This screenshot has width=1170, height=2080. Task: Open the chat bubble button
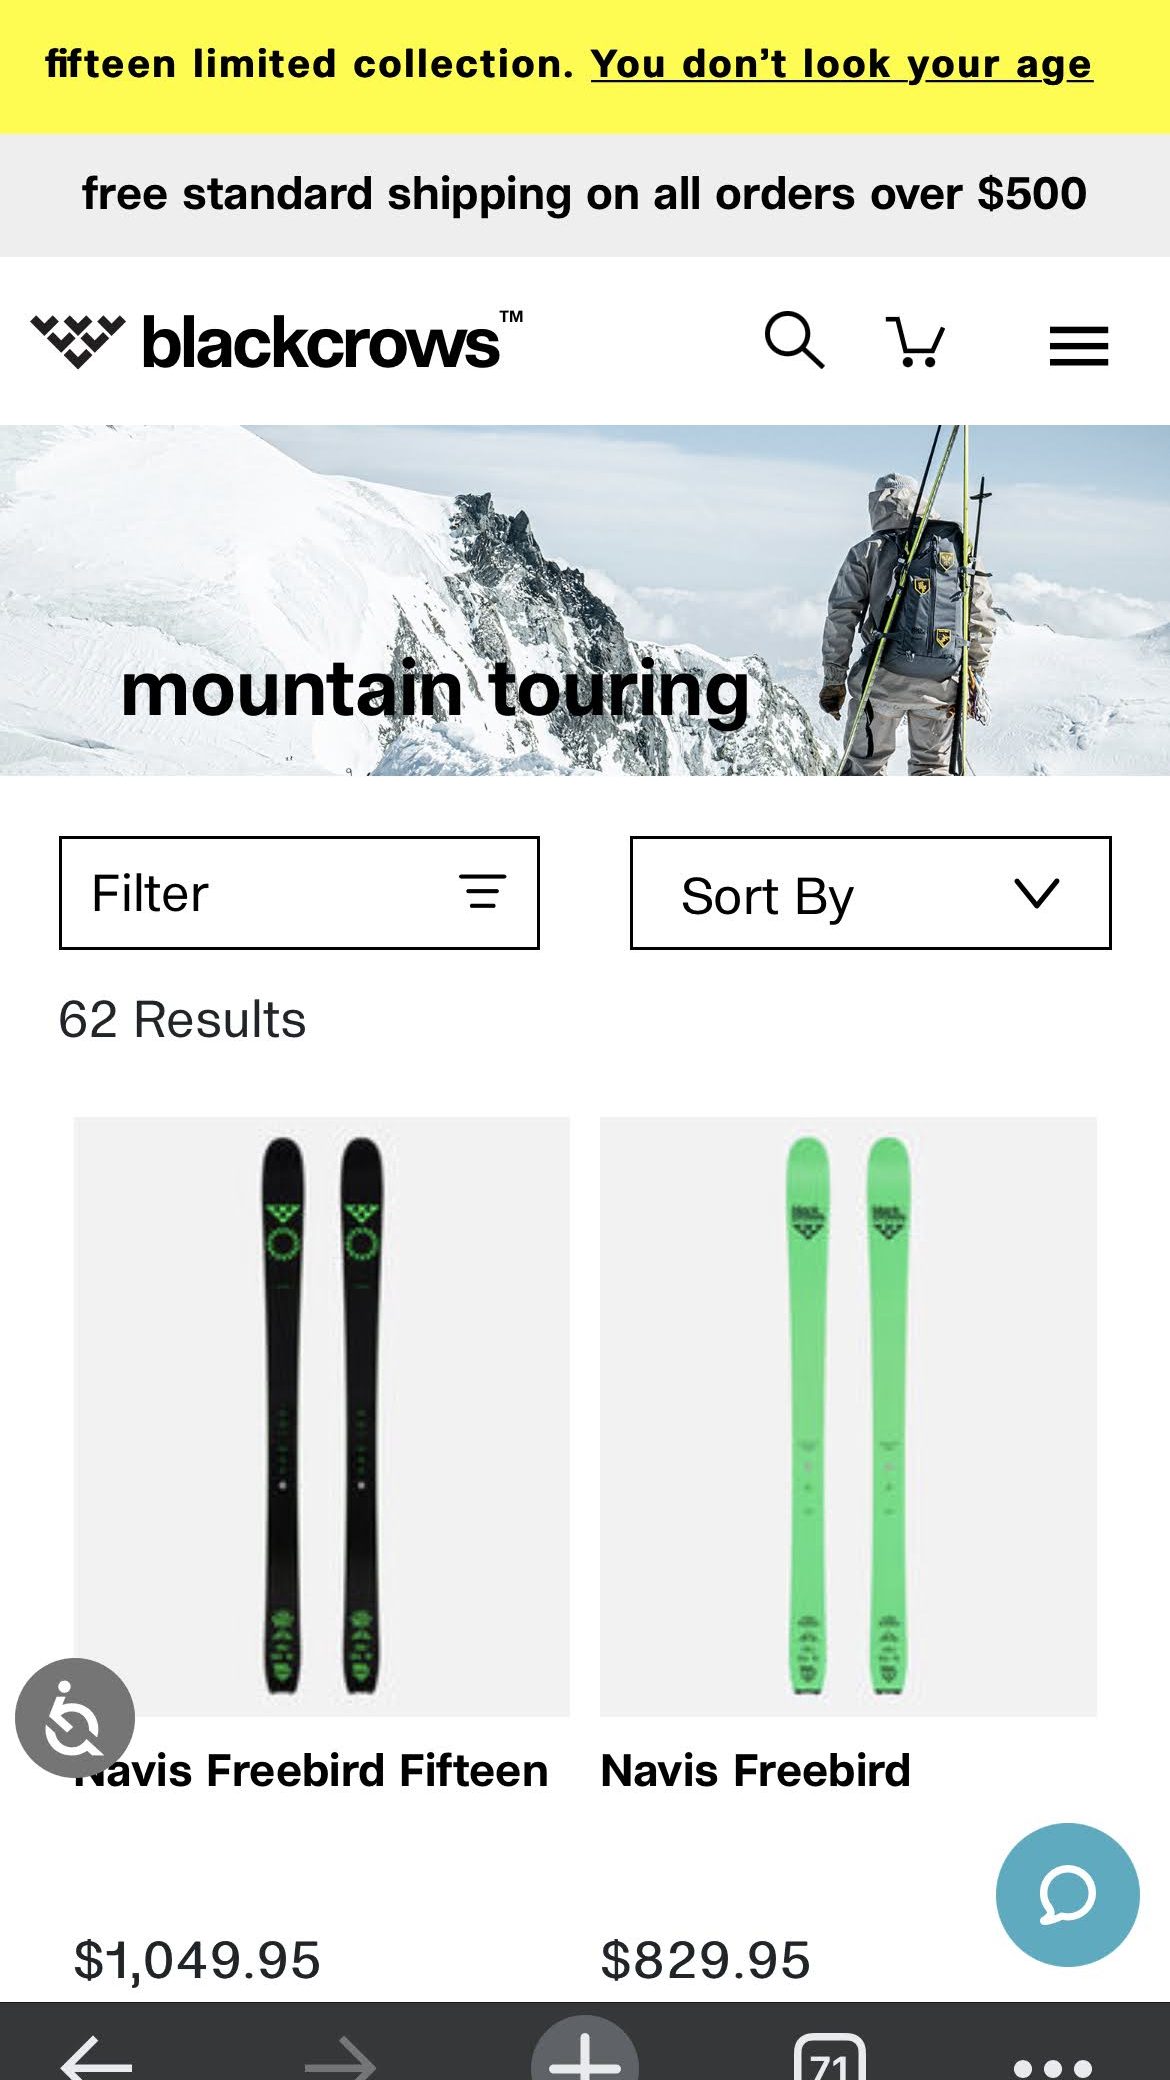point(1067,1894)
